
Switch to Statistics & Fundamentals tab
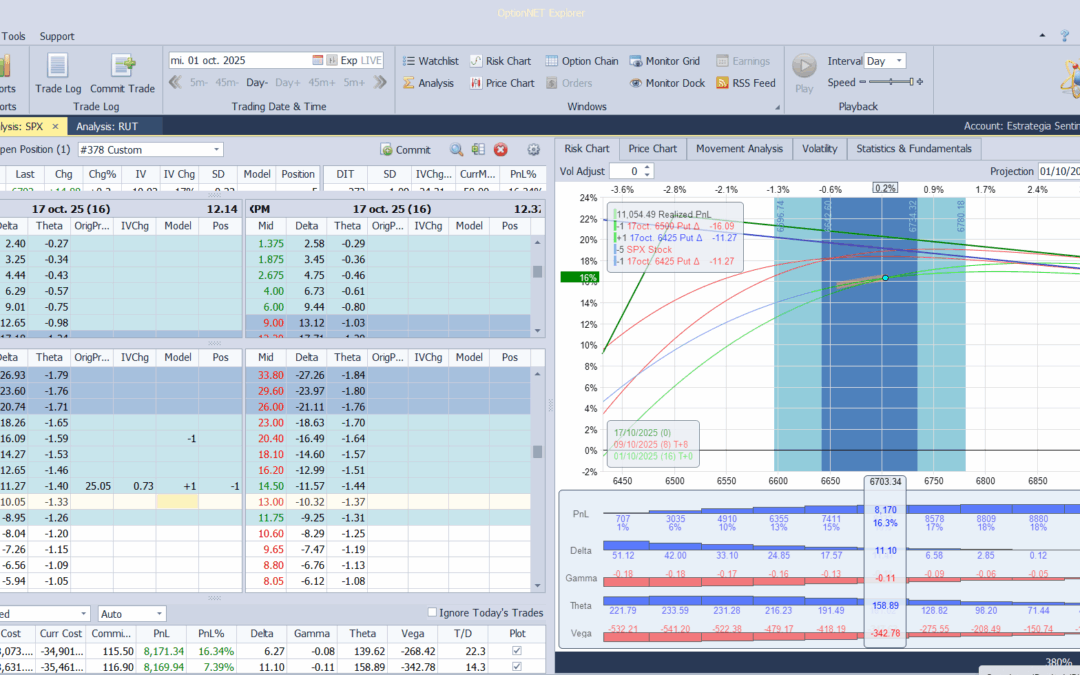[913, 149]
